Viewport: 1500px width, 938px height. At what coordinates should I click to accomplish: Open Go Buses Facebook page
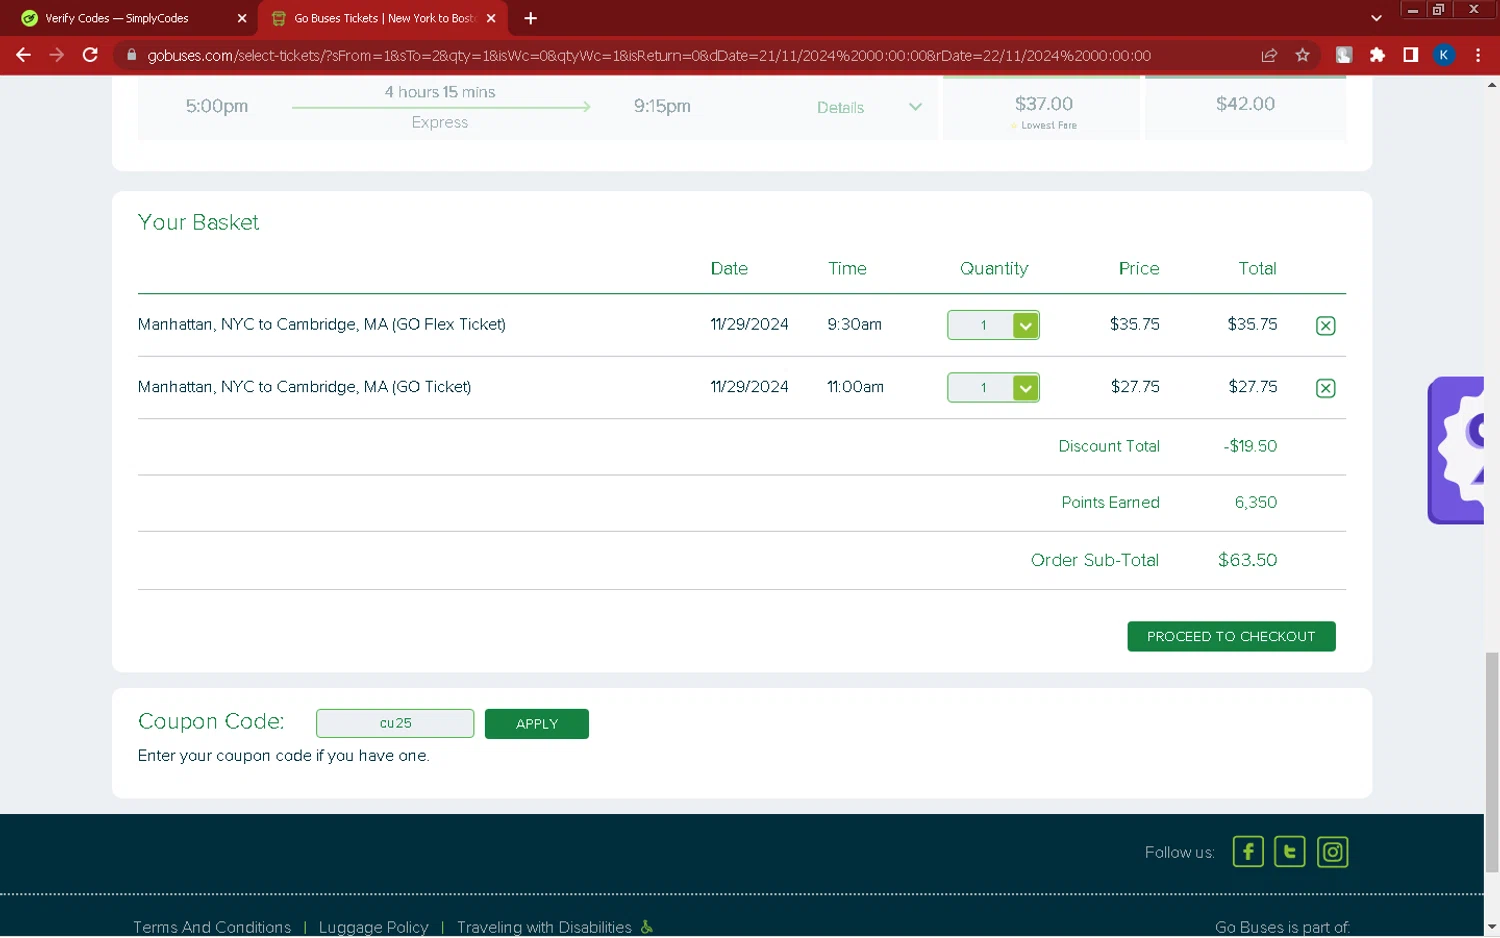click(x=1248, y=852)
